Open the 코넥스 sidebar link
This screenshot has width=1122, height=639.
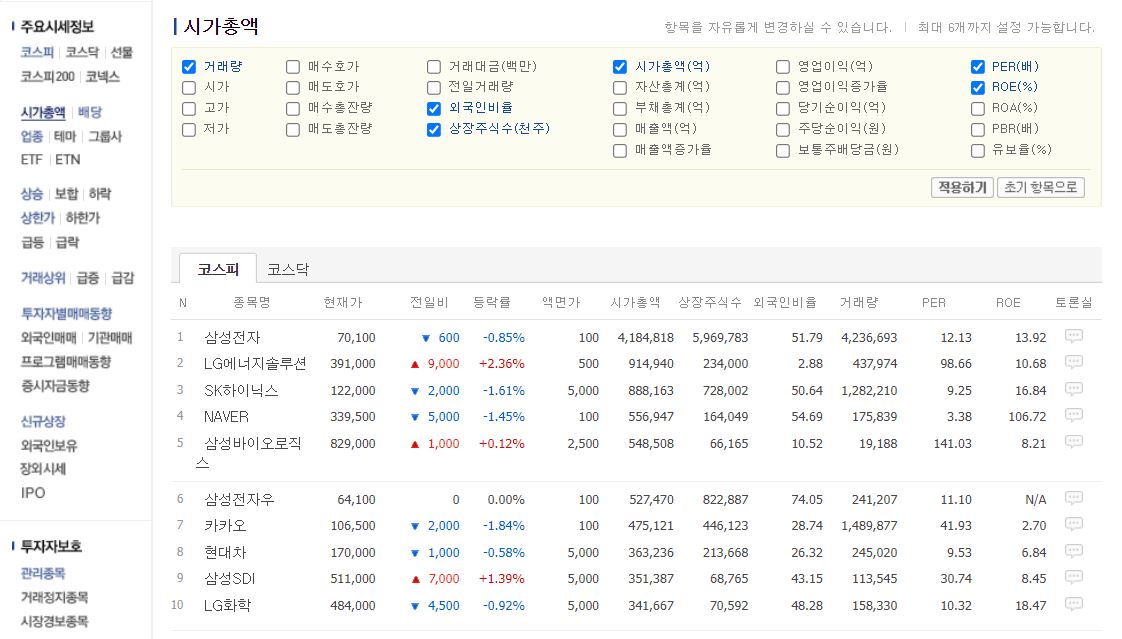102,77
